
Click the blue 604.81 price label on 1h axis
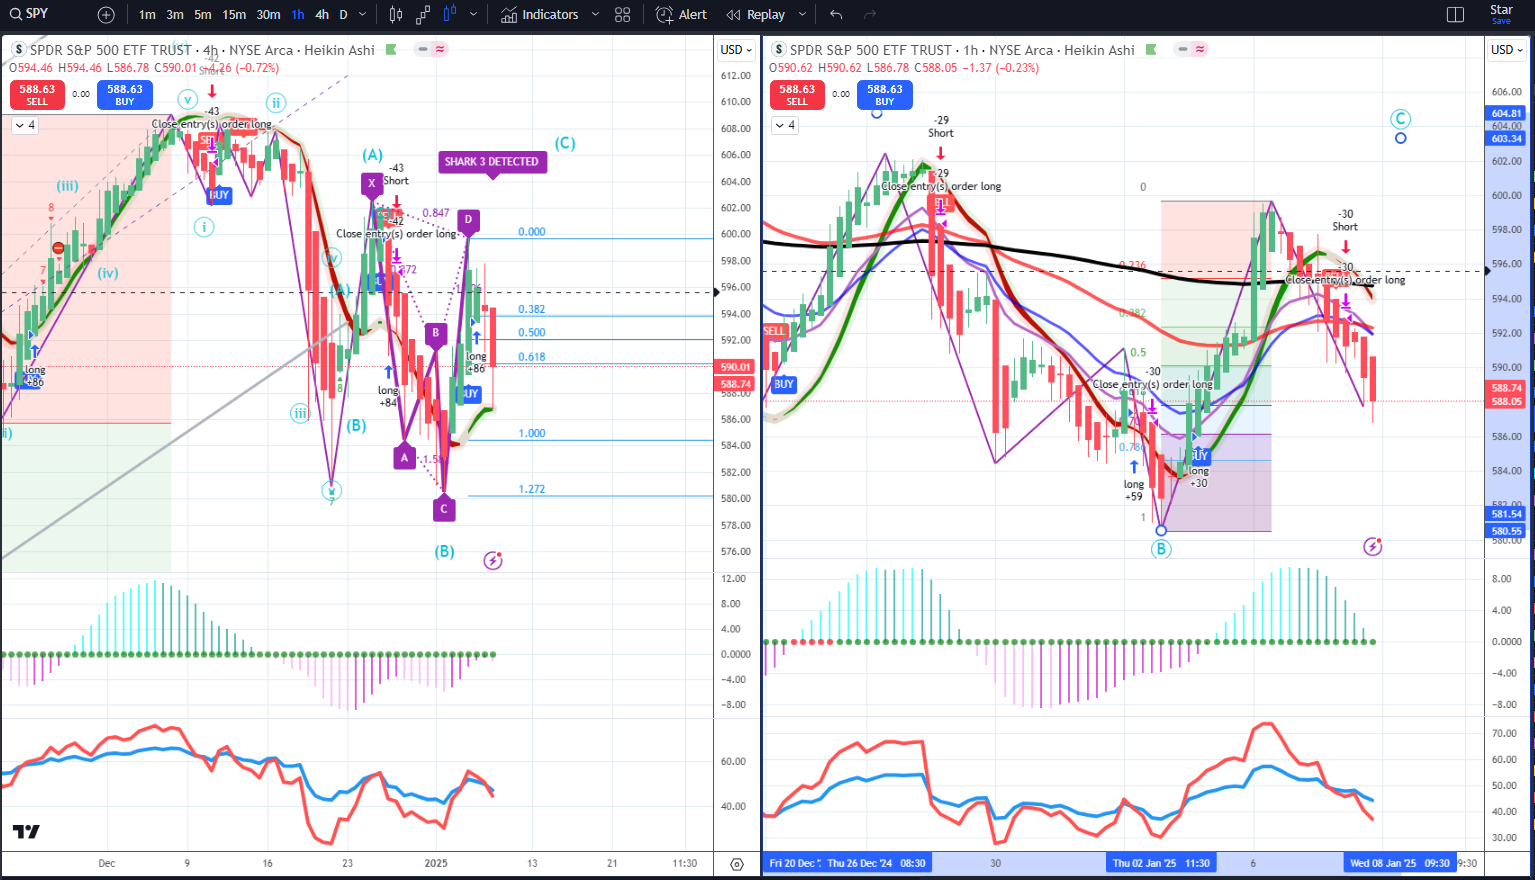click(1507, 113)
